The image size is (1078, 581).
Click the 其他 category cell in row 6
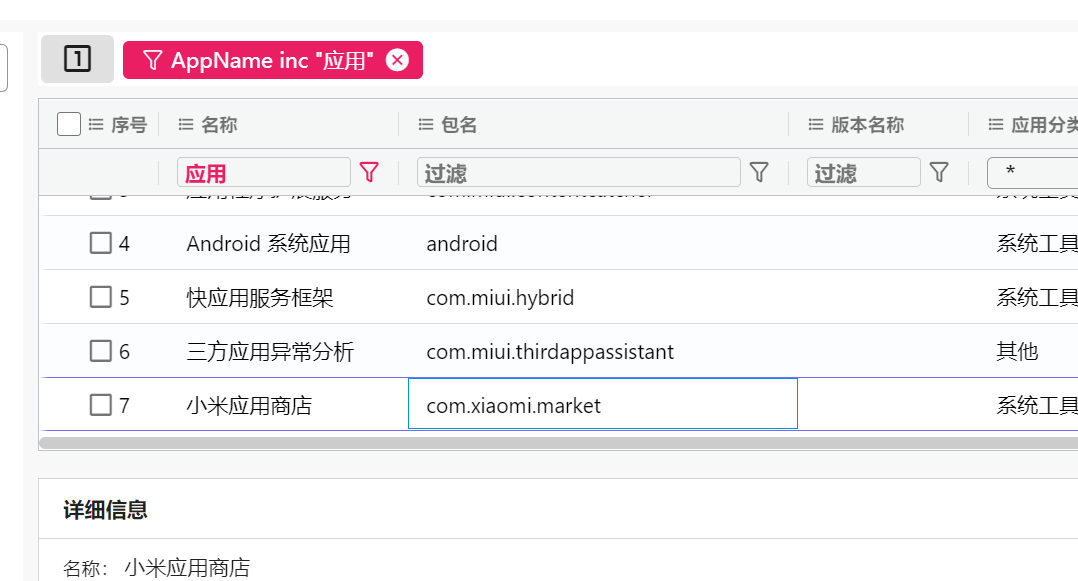click(1017, 351)
